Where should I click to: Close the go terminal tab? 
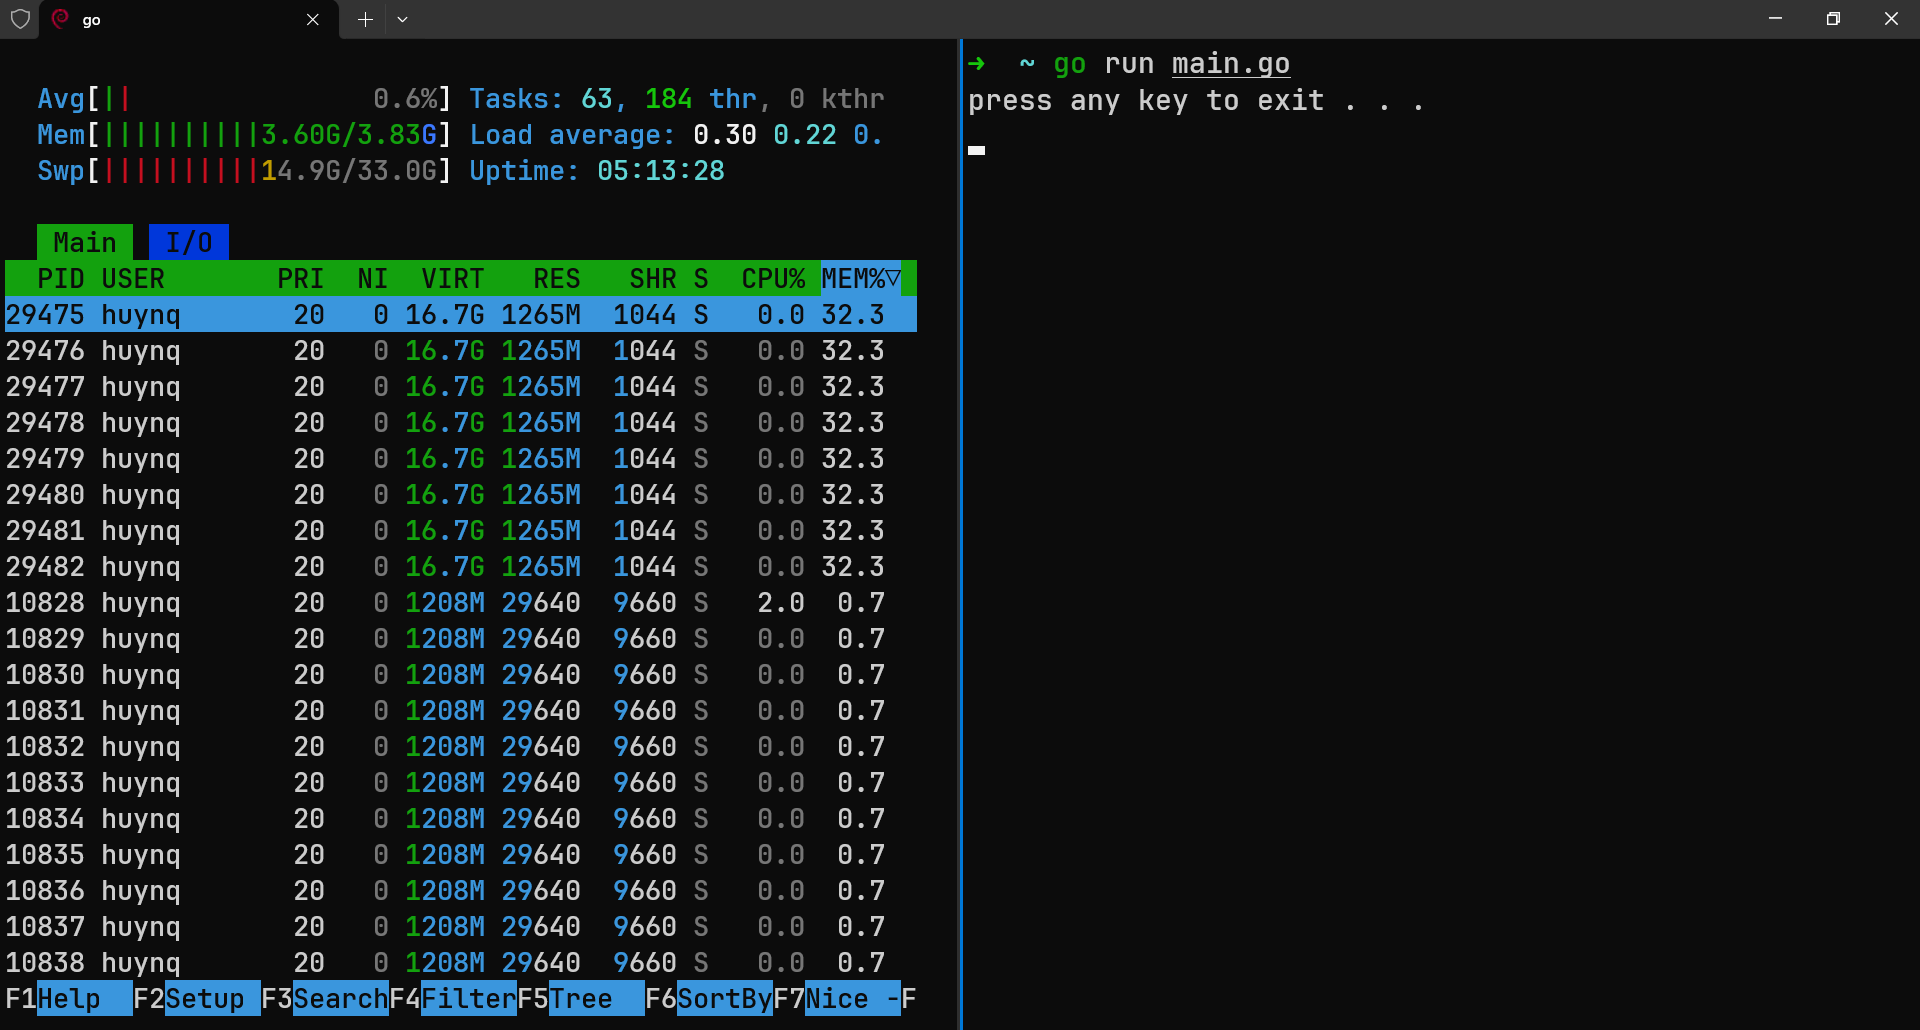coord(313,19)
